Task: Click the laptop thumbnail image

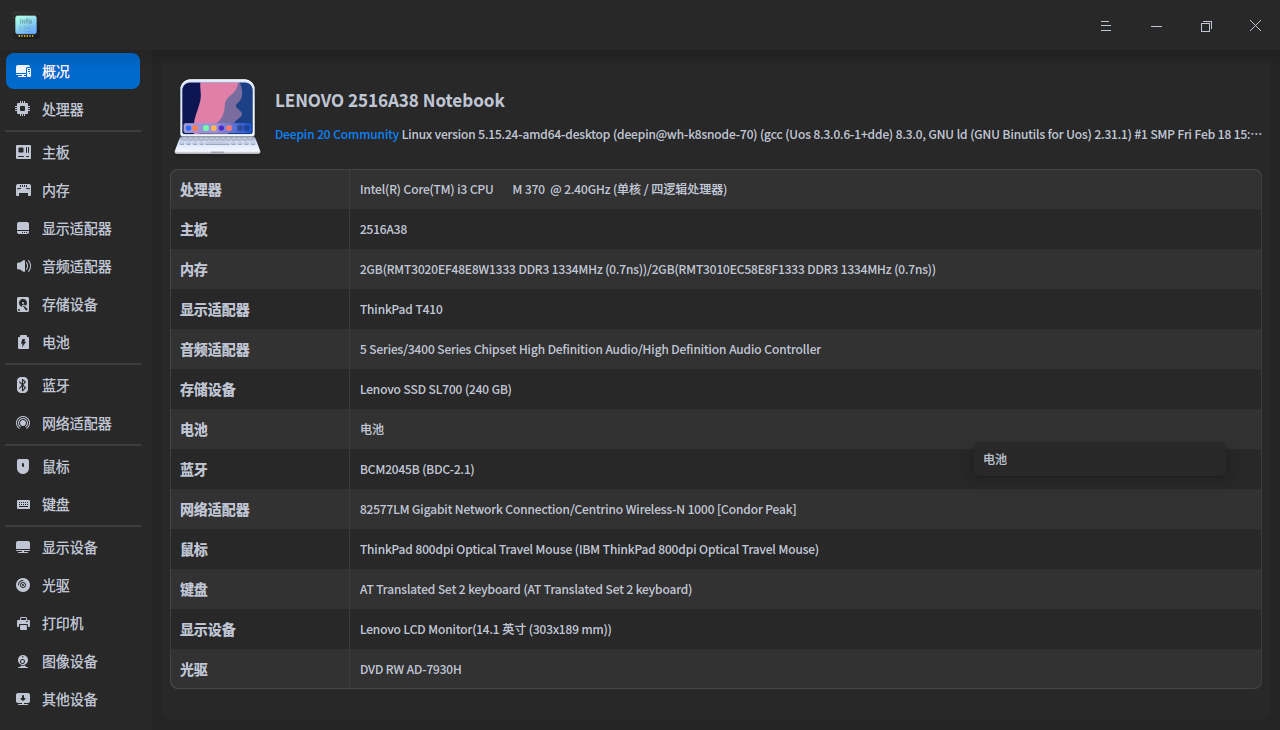Action: point(217,117)
